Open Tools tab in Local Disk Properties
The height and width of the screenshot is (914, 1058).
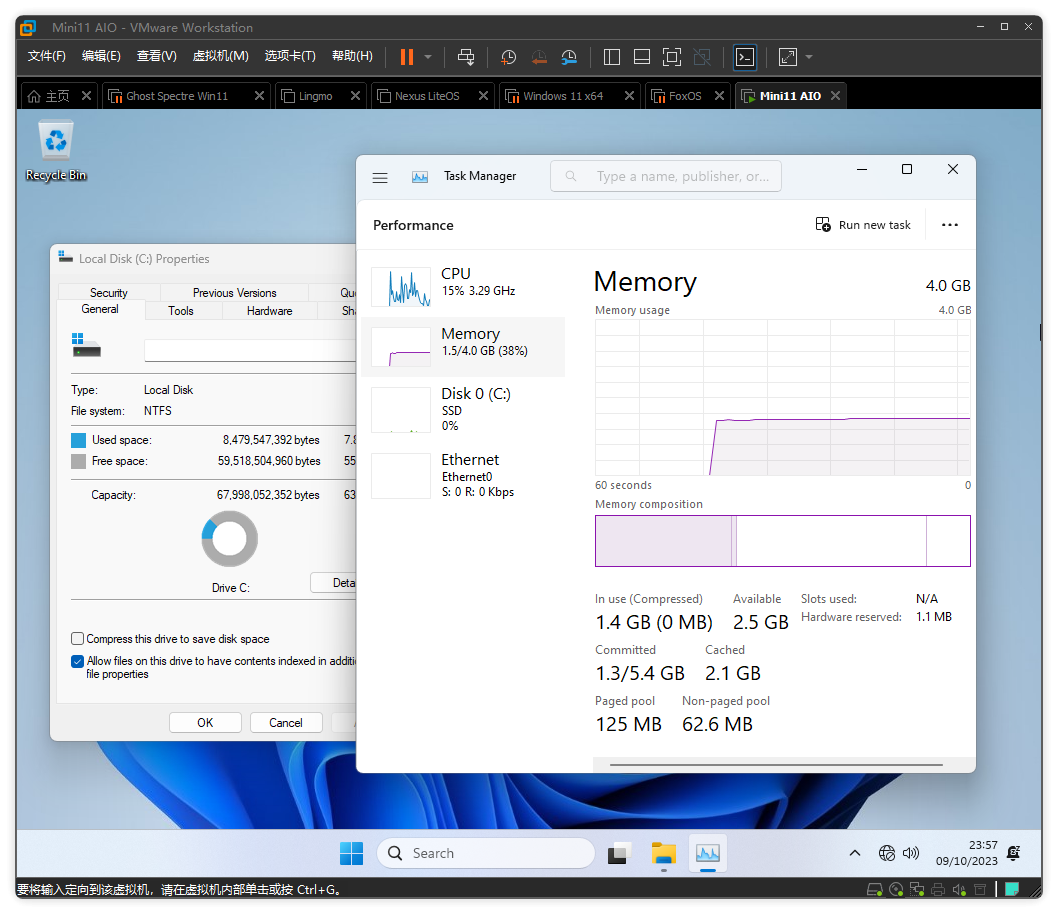tap(180, 311)
